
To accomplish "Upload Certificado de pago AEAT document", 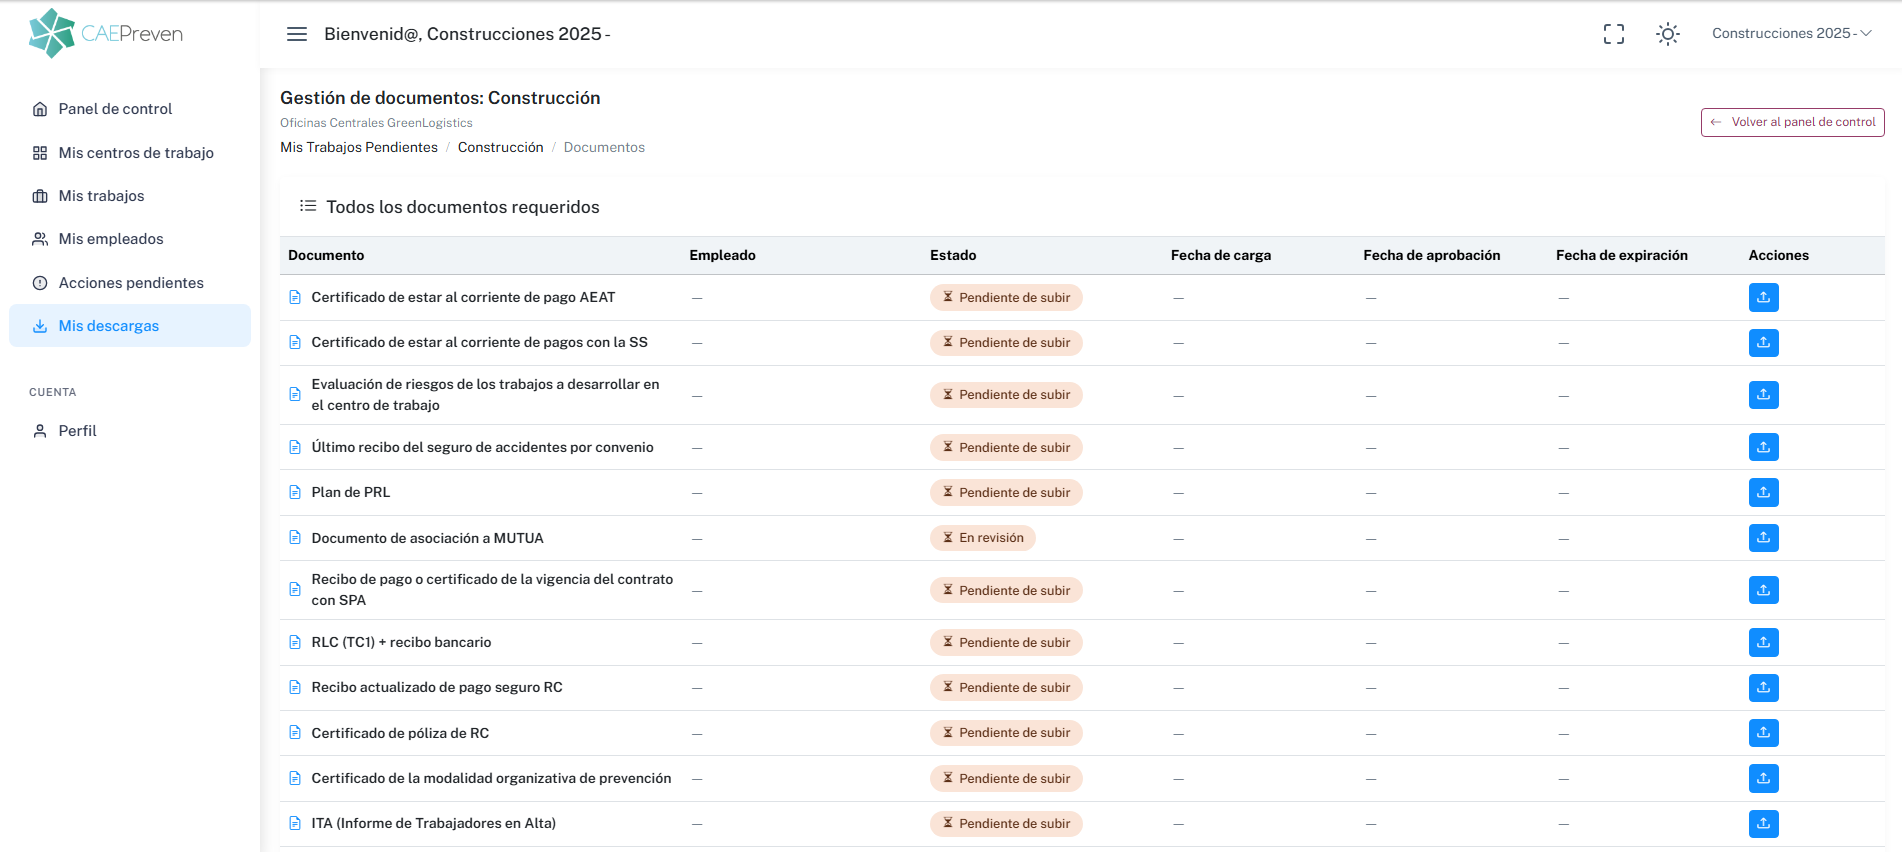I will [x=1763, y=297].
